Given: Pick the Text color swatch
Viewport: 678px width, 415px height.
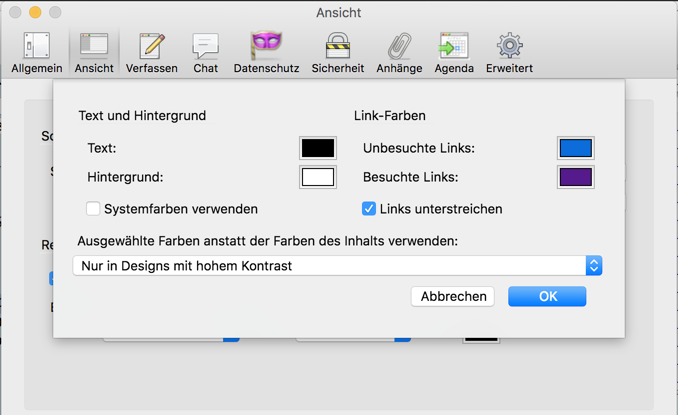Looking at the screenshot, I should [318, 148].
